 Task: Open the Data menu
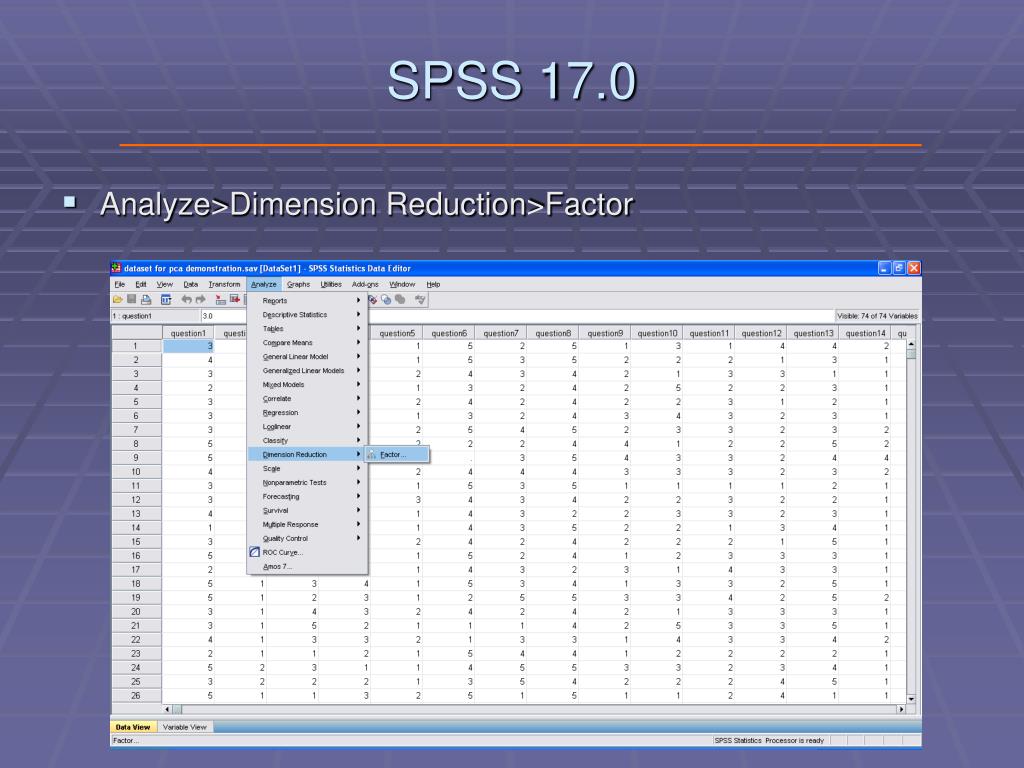[x=191, y=284]
